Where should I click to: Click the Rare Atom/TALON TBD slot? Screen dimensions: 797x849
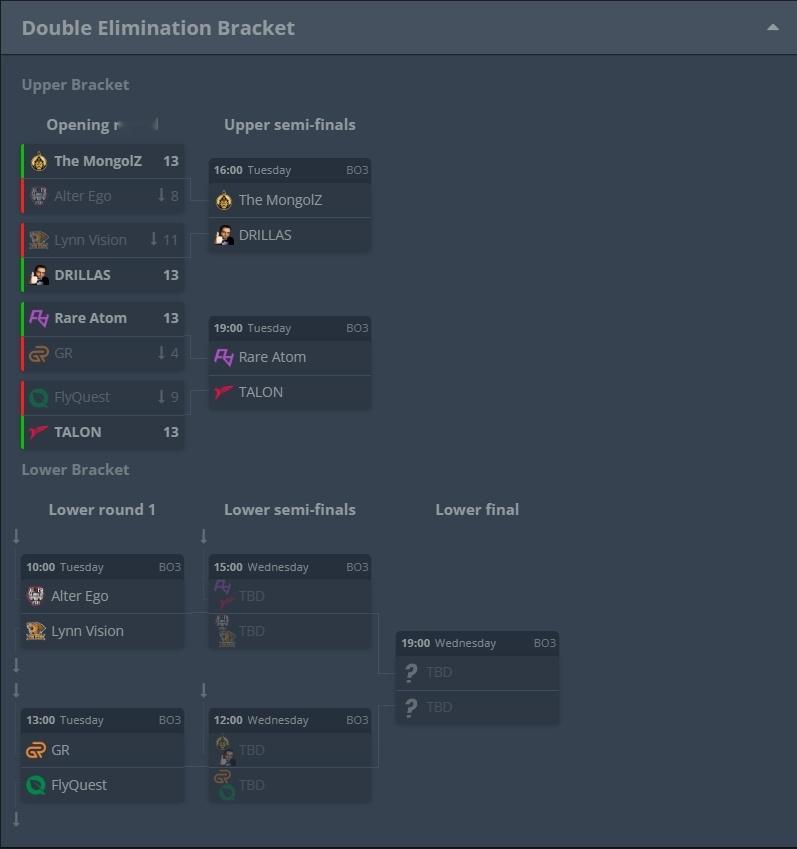[290, 596]
